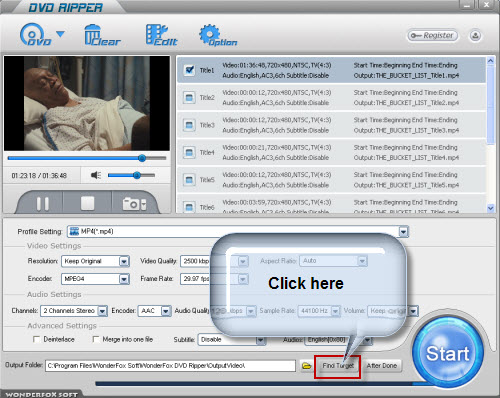Take a snapshot with the camera icon
The height and width of the screenshot is (398, 500).
pos(134,204)
